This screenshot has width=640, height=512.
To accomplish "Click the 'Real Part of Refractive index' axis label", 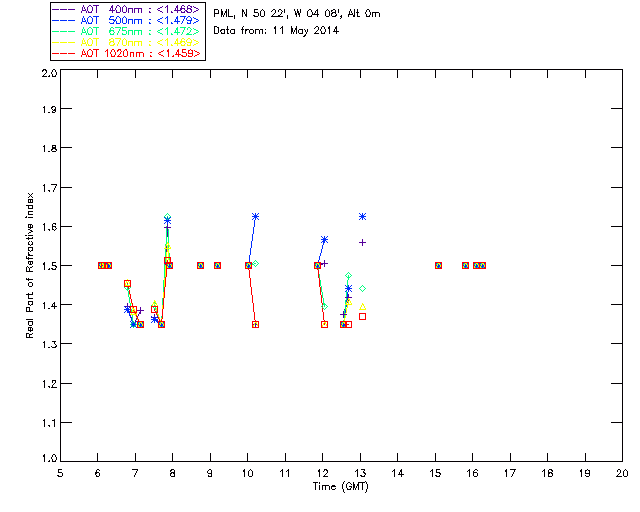I will (x=29, y=265).
